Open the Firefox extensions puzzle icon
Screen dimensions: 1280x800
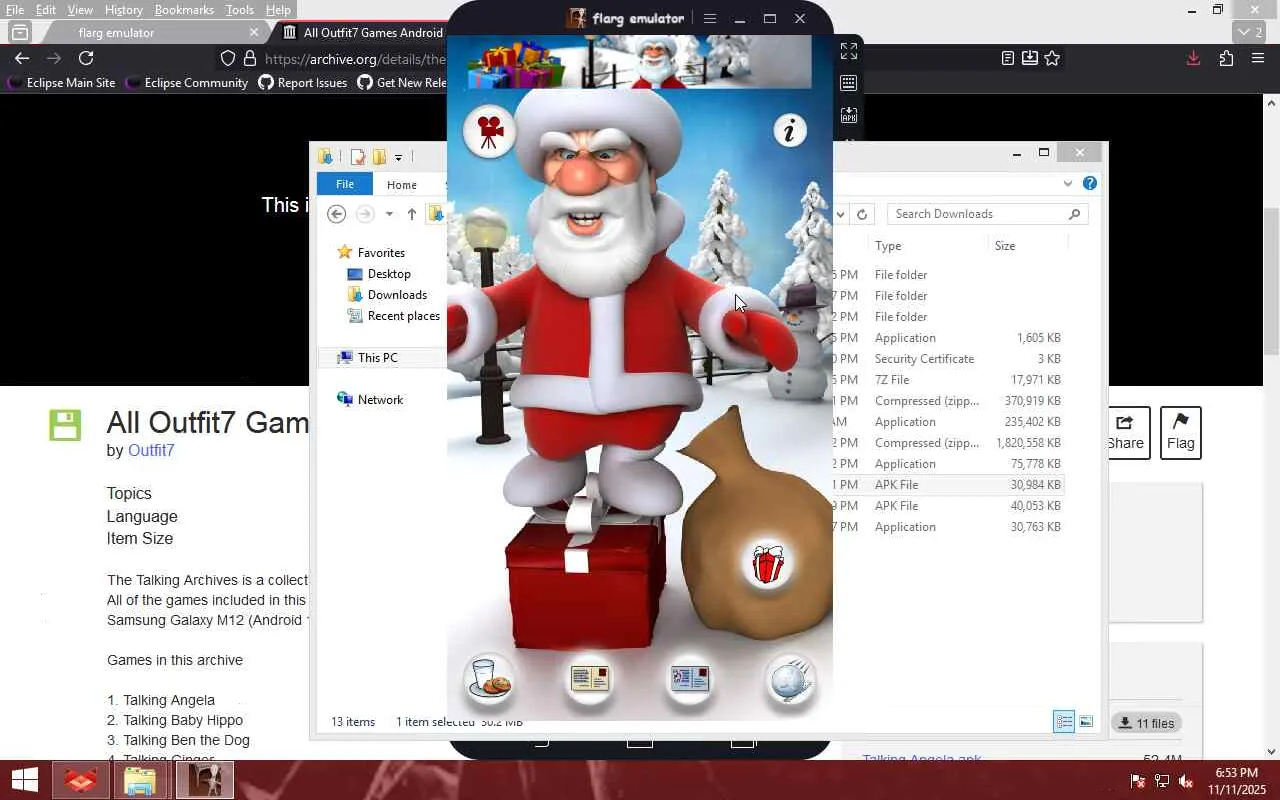tap(1226, 58)
